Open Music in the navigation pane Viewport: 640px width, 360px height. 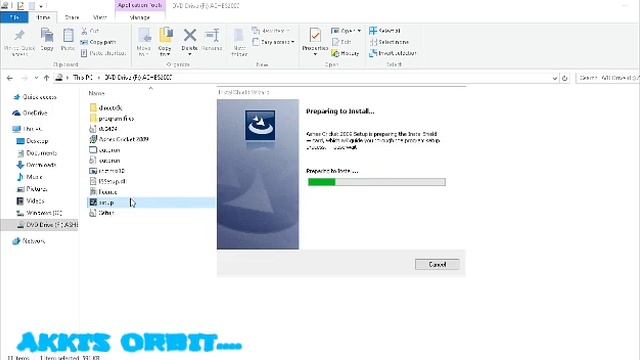click(30, 177)
